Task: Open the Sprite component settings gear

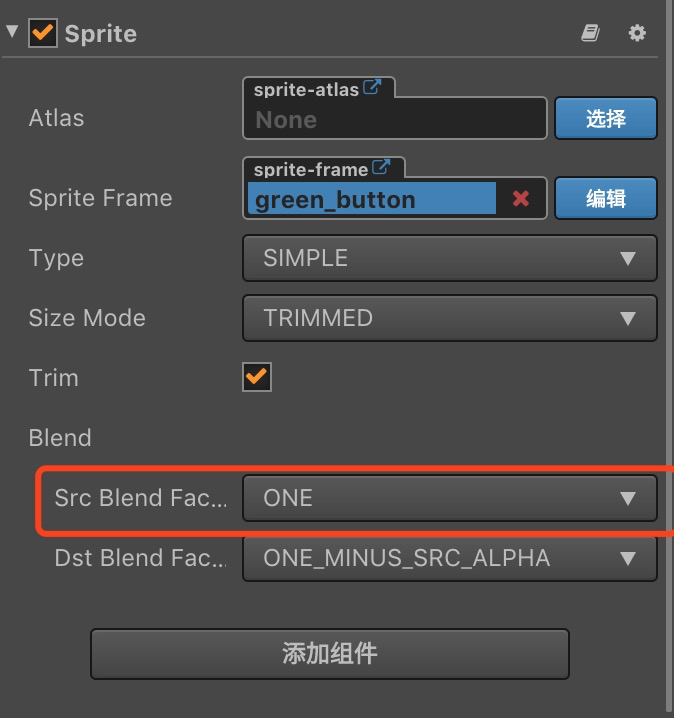Action: tap(637, 33)
